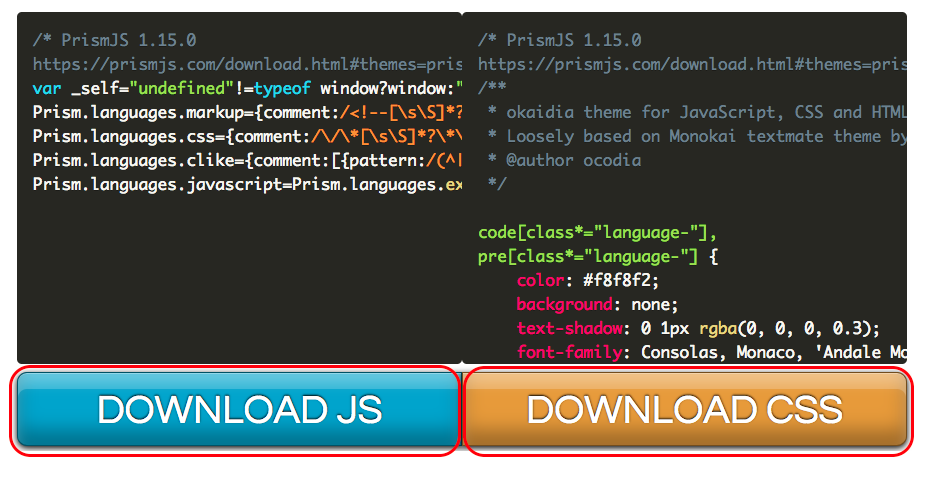Viewport: 945px width, 479px height.
Task: Click the Prism.languages.css code line
Action: 247,137
